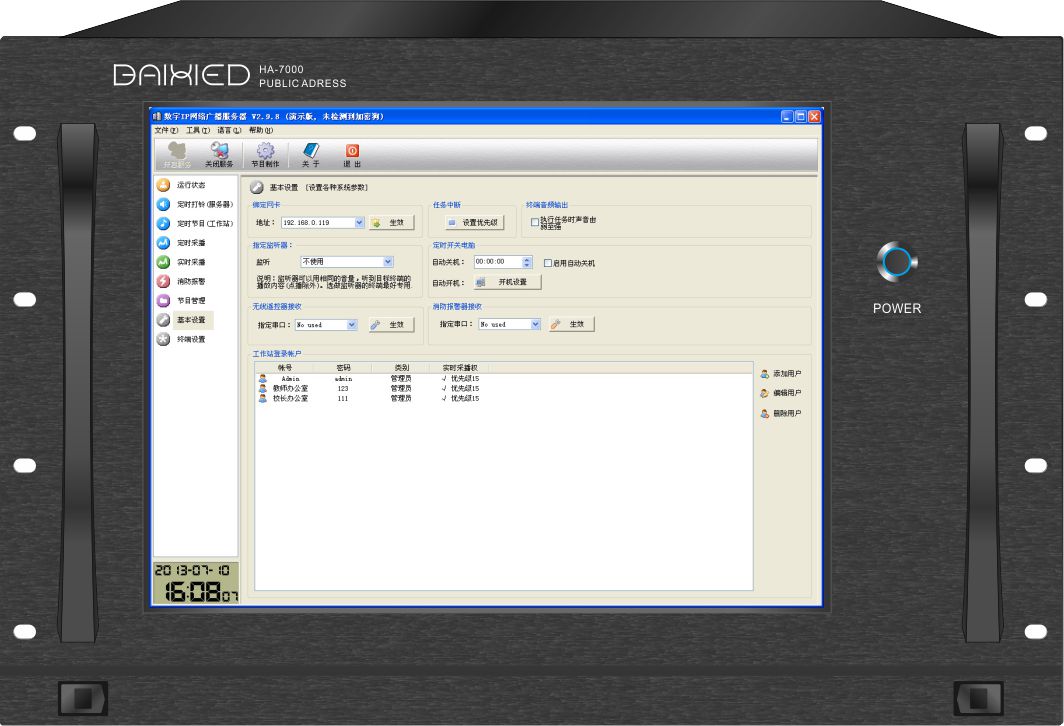The width and height of the screenshot is (1064, 726).
Task: Click the 关闭服务 (stop service) toolbar icon
Action: [219, 154]
